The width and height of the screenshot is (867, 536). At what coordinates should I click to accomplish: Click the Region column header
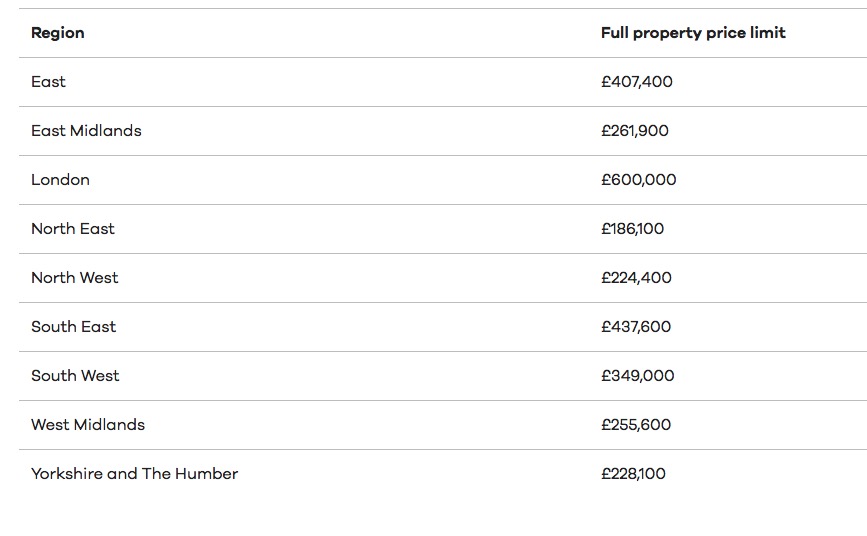[x=58, y=33]
